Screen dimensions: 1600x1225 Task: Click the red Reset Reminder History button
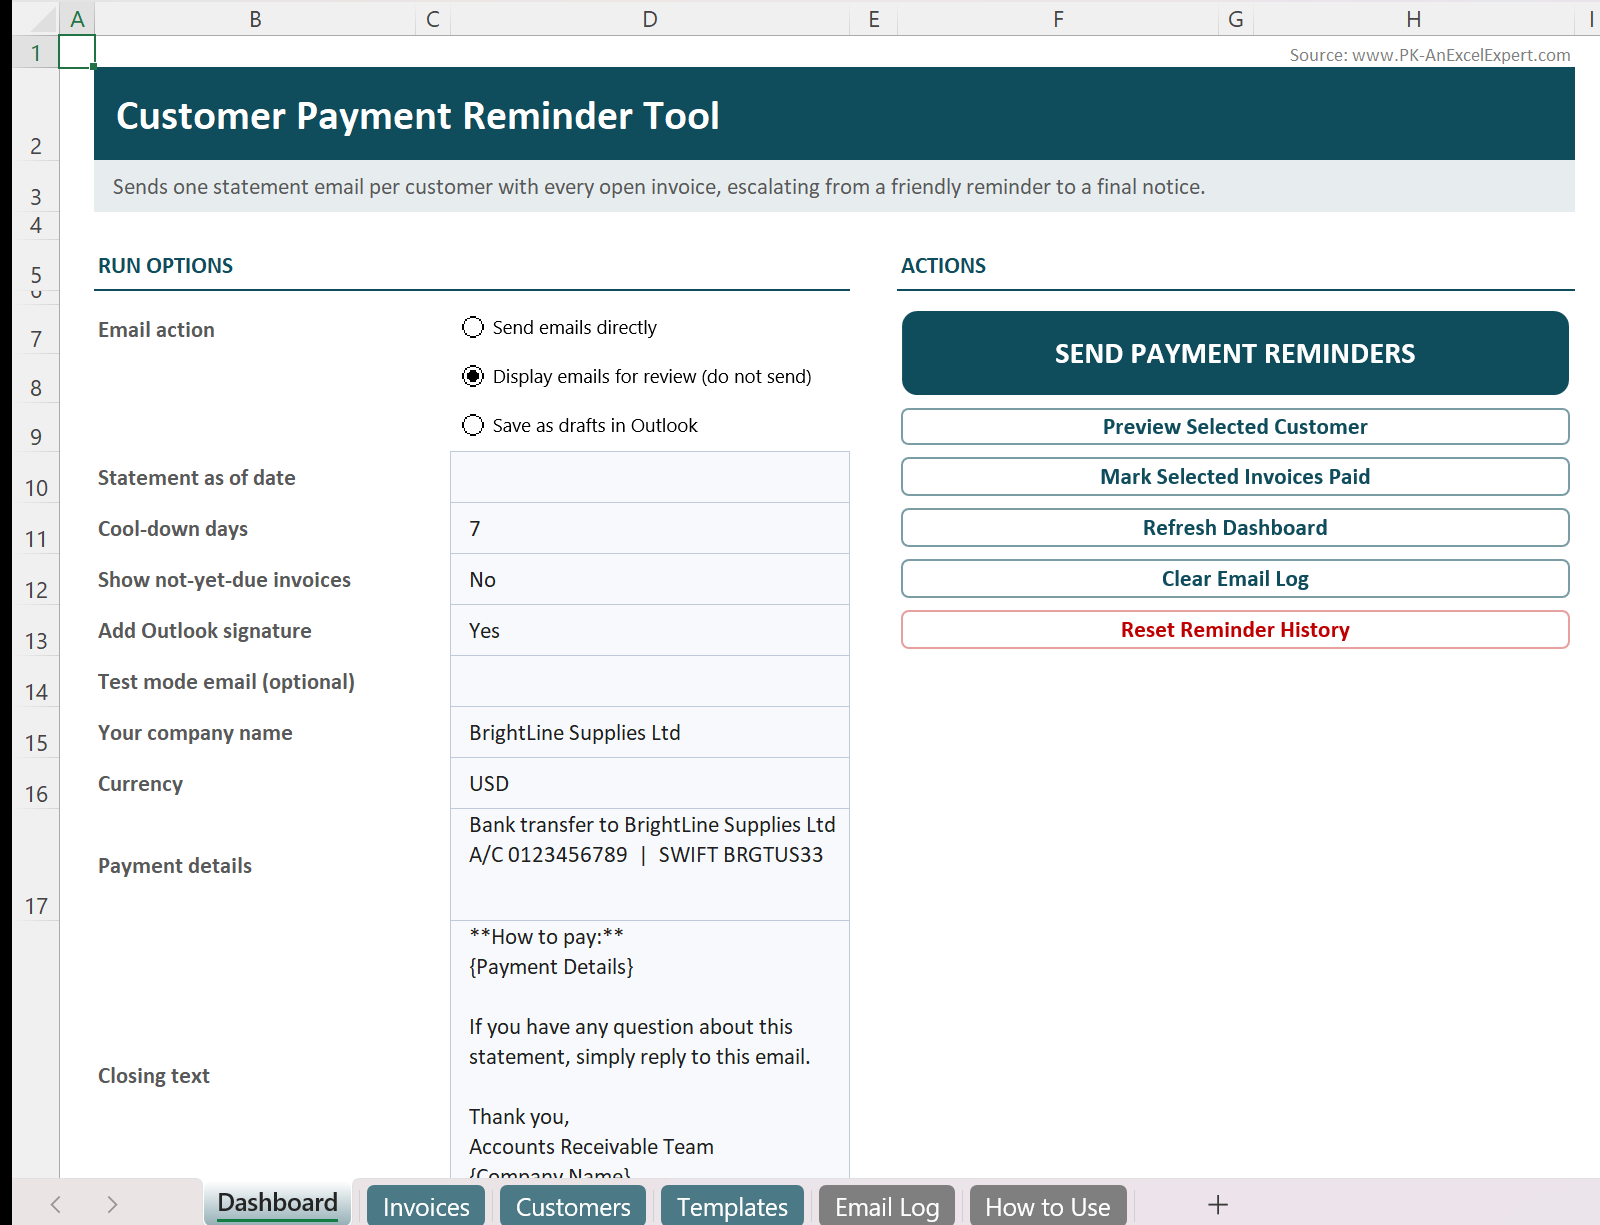tap(1235, 630)
